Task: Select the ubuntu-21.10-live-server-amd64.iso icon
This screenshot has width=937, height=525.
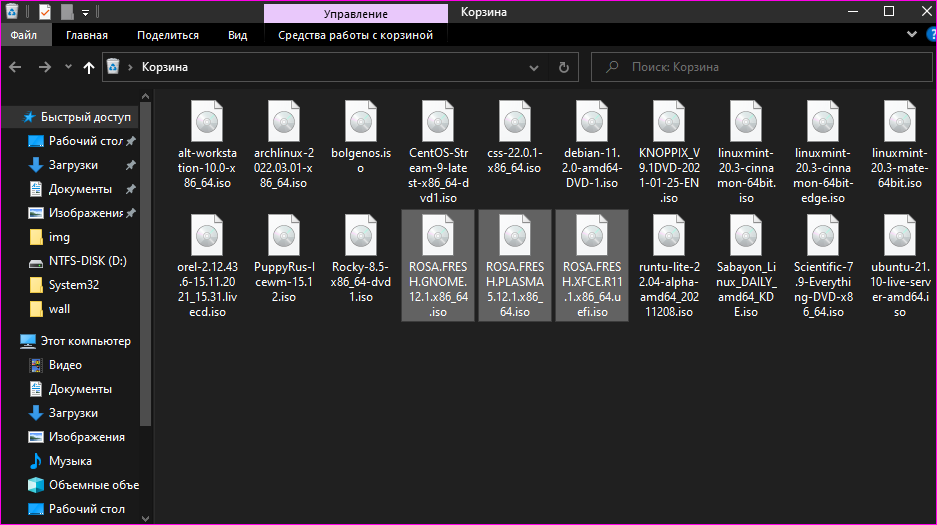Action: (x=899, y=235)
